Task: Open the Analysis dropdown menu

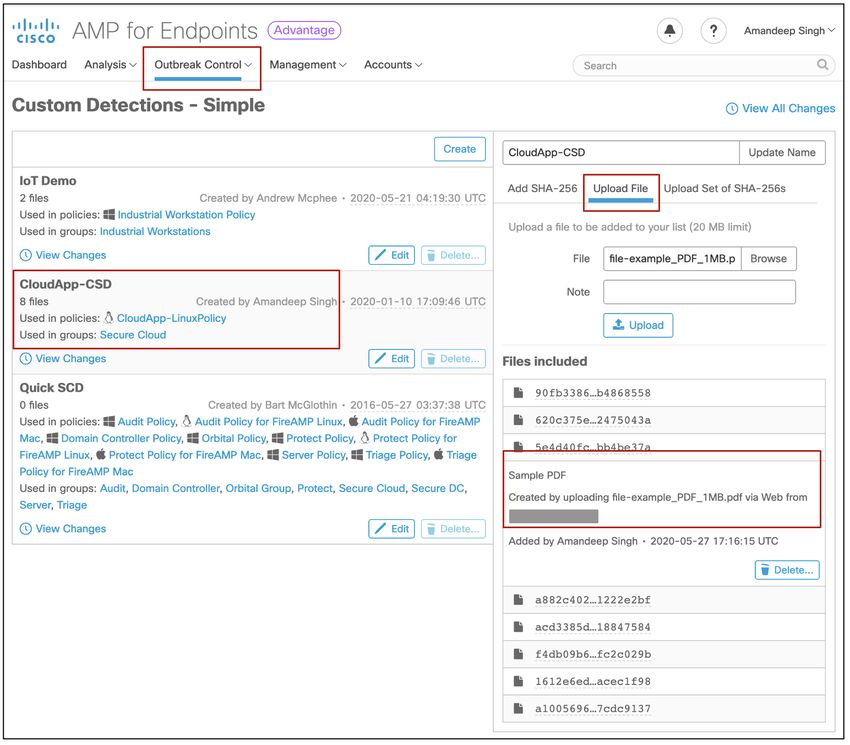Action: pos(110,65)
